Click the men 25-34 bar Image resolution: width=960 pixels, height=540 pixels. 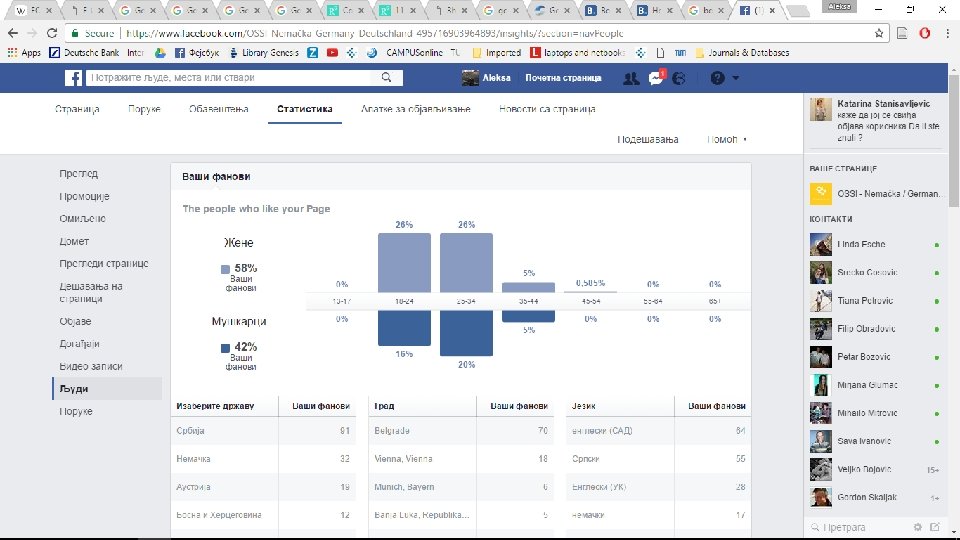pos(466,333)
